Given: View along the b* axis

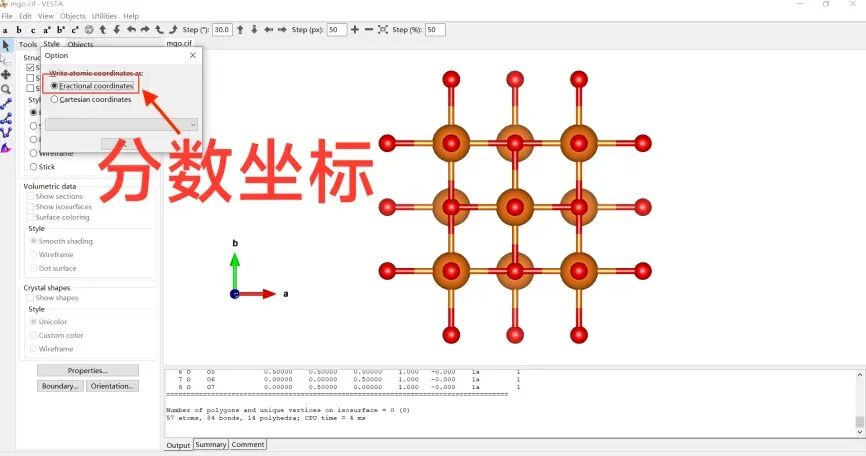Looking at the screenshot, I should click(61, 30).
